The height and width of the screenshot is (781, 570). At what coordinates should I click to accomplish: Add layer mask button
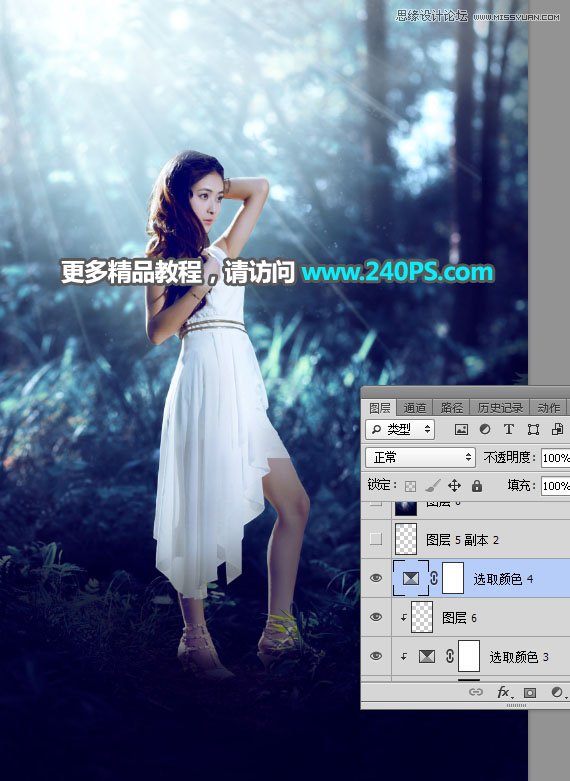pyautogui.click(x=530, y=692)
